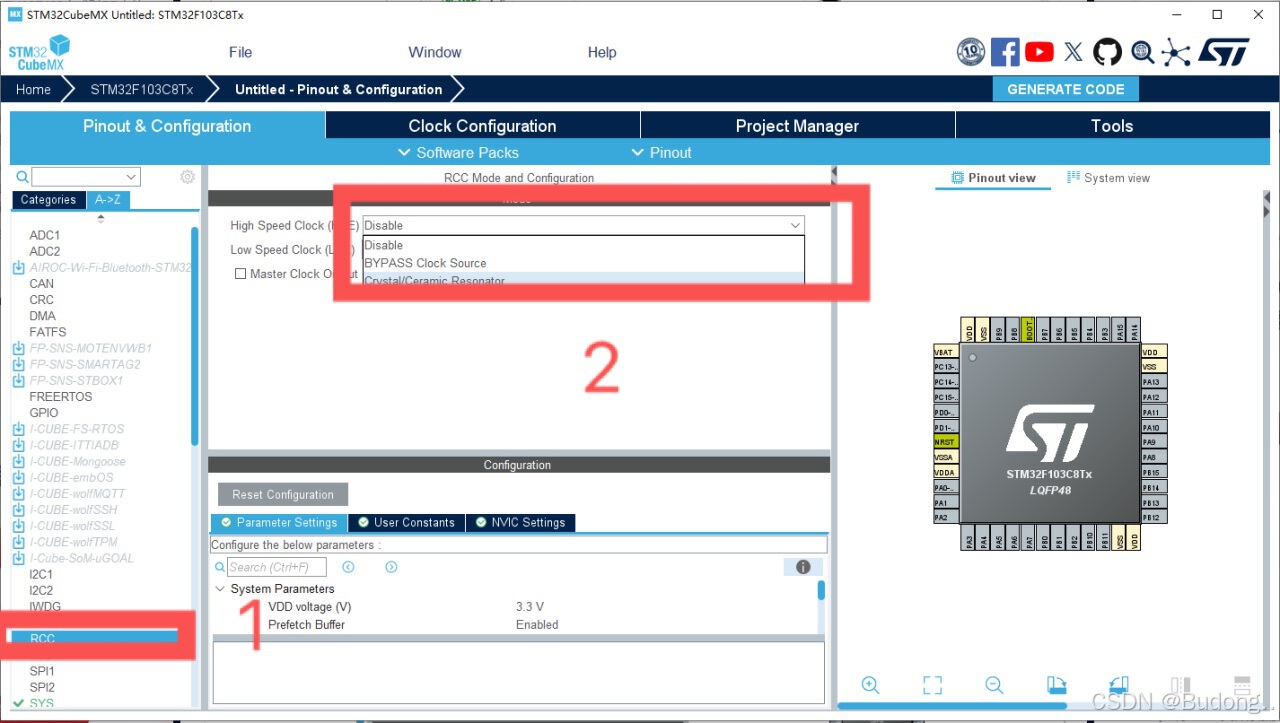The height and width of the screenshot is (723, 1280).
Task: Open the category list settings gear
Action: (187, 177)
